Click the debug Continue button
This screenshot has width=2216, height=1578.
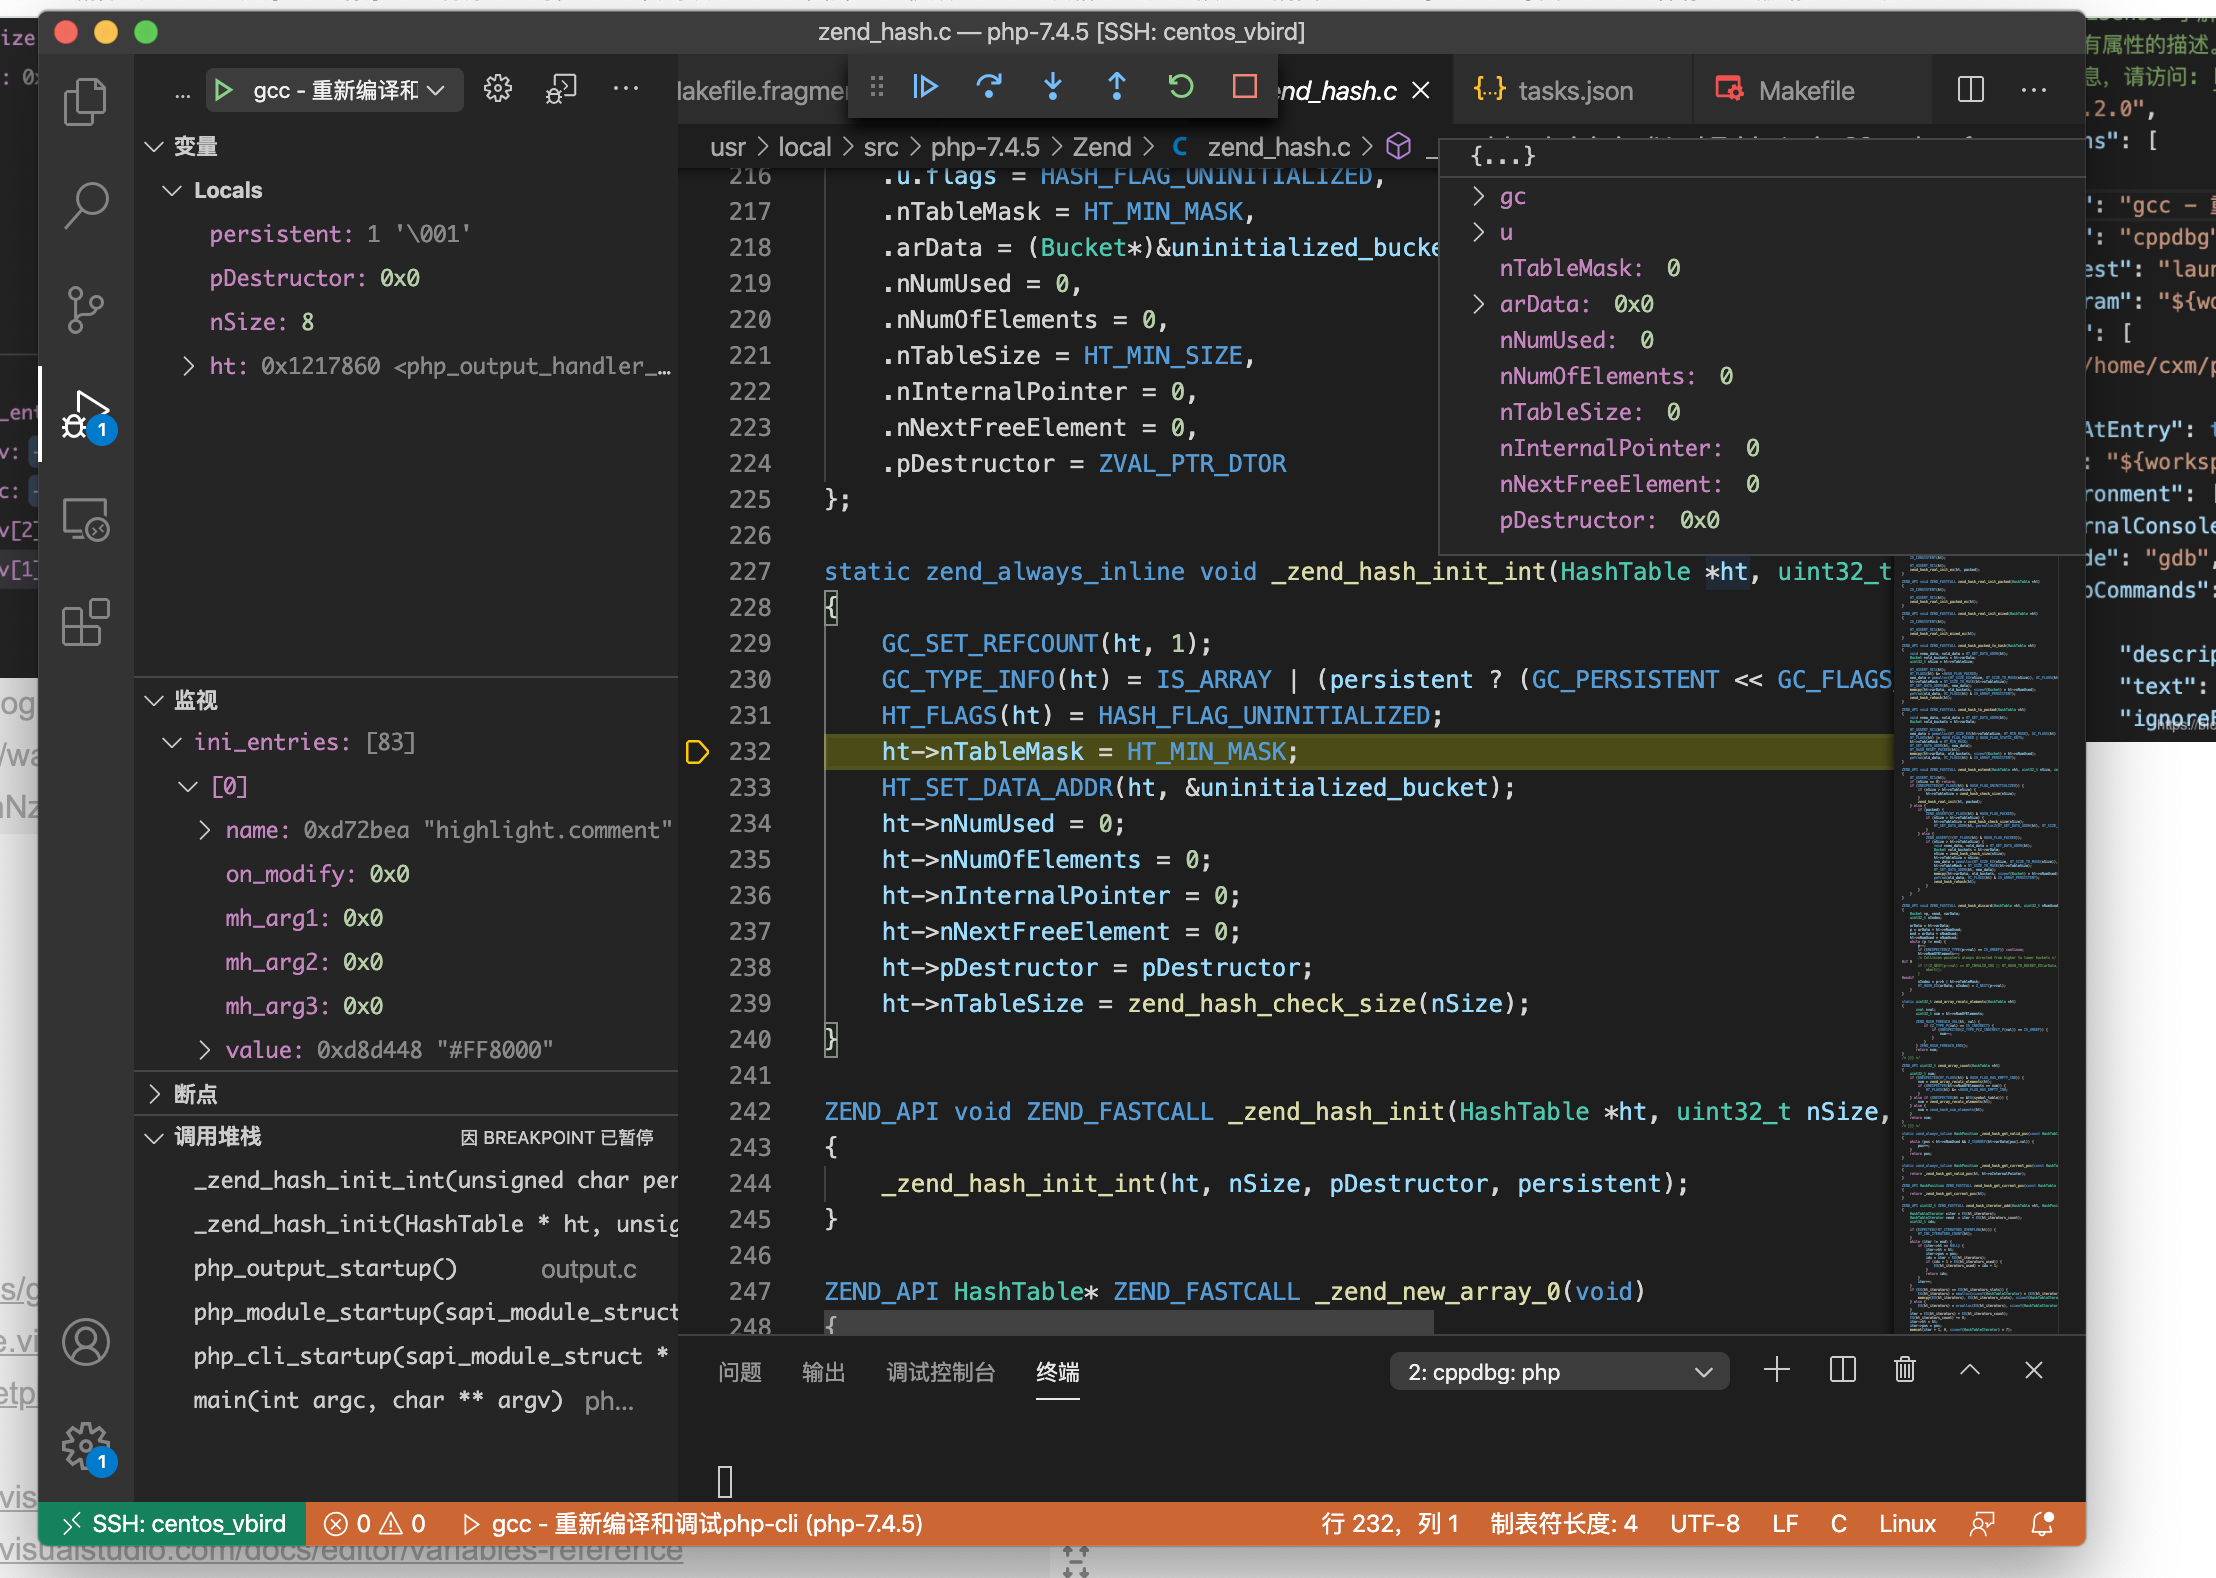(925, 88)
